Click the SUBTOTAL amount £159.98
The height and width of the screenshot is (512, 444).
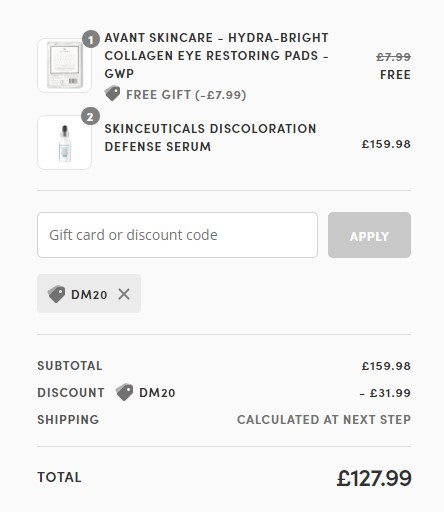[x=386, y=366]
